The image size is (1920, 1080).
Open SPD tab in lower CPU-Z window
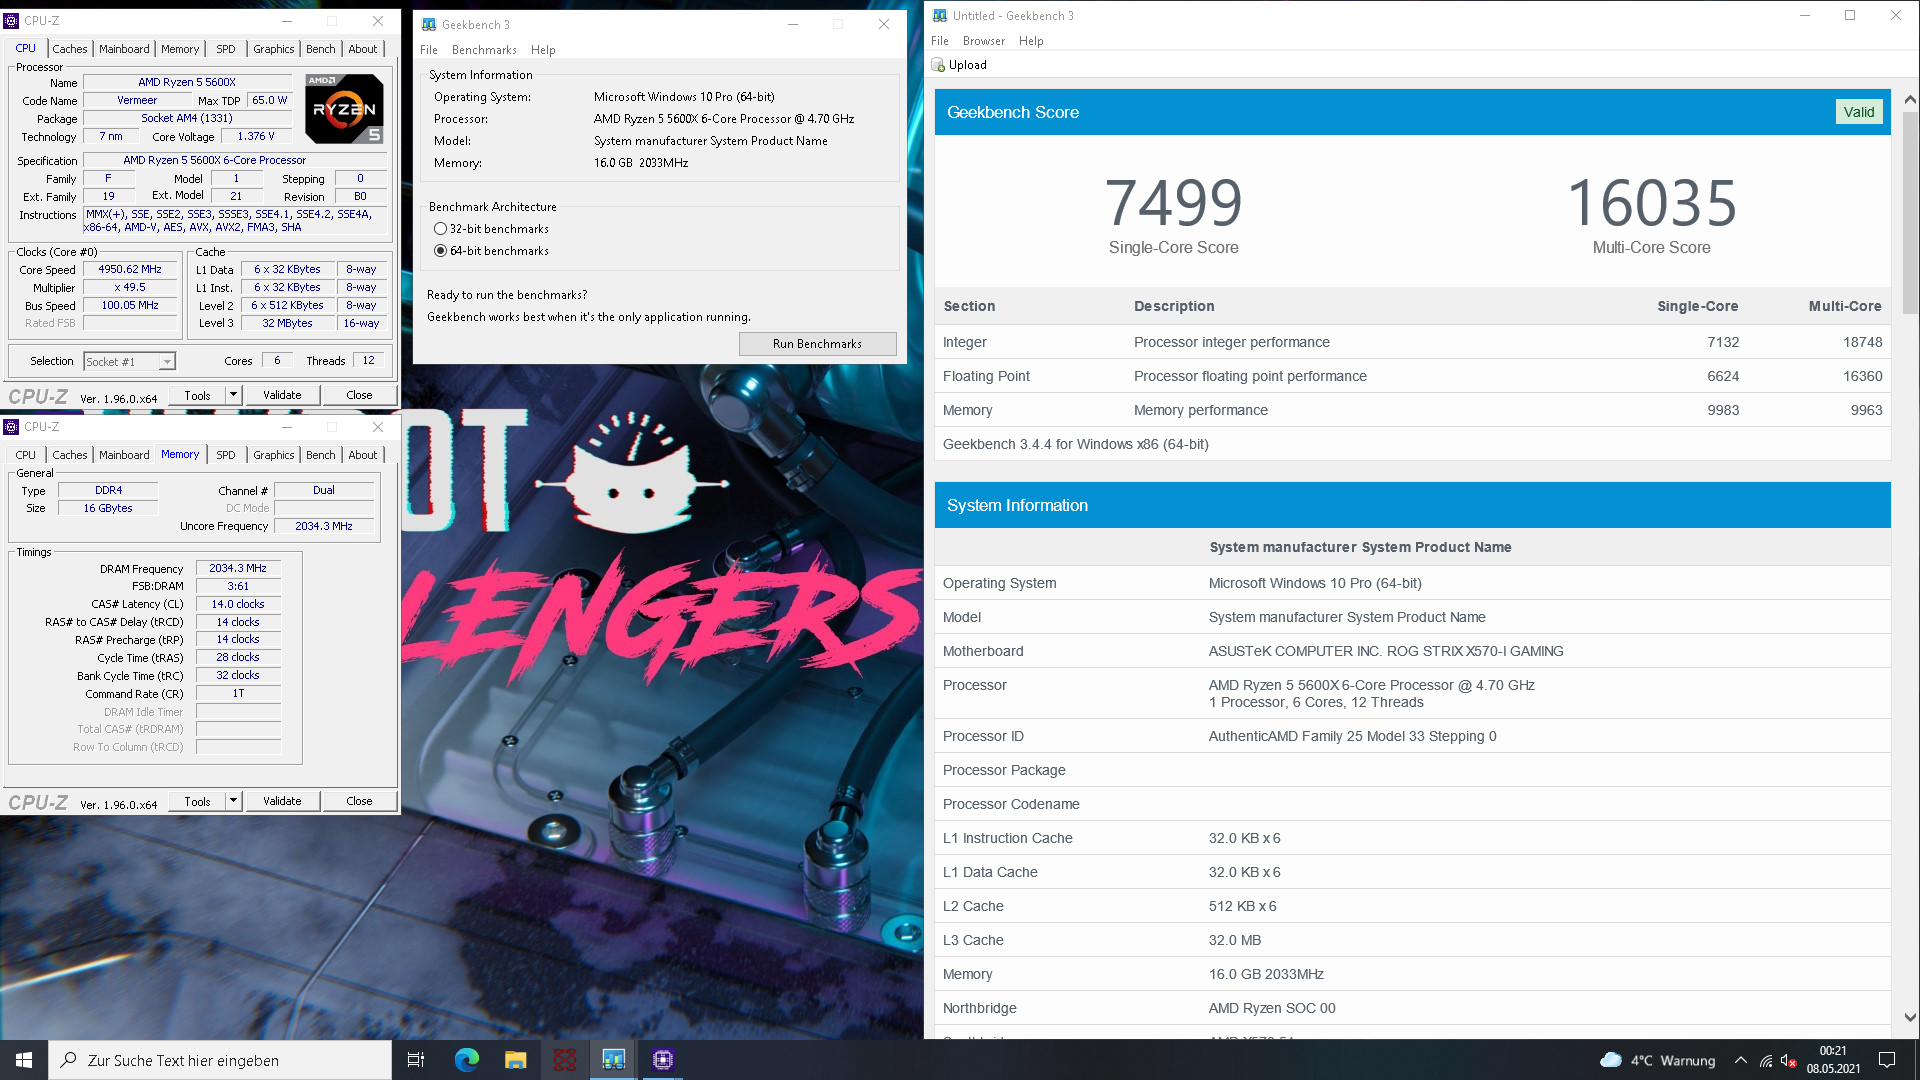tap(226, 455)
